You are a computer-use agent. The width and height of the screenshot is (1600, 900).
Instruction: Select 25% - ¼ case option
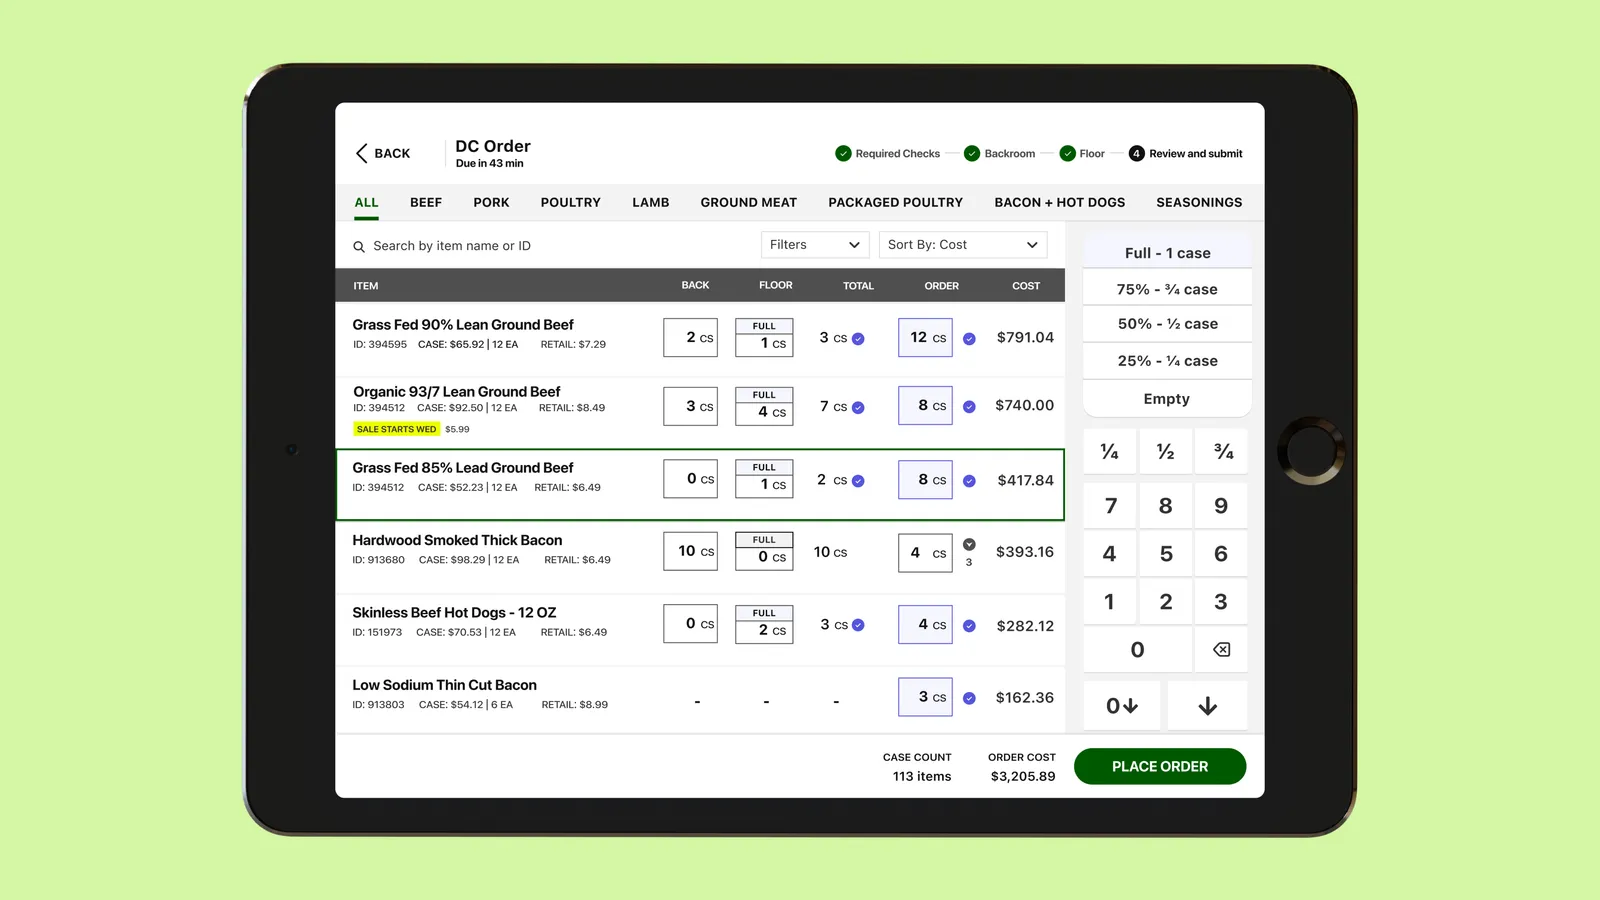click(x=1167, y=361)
